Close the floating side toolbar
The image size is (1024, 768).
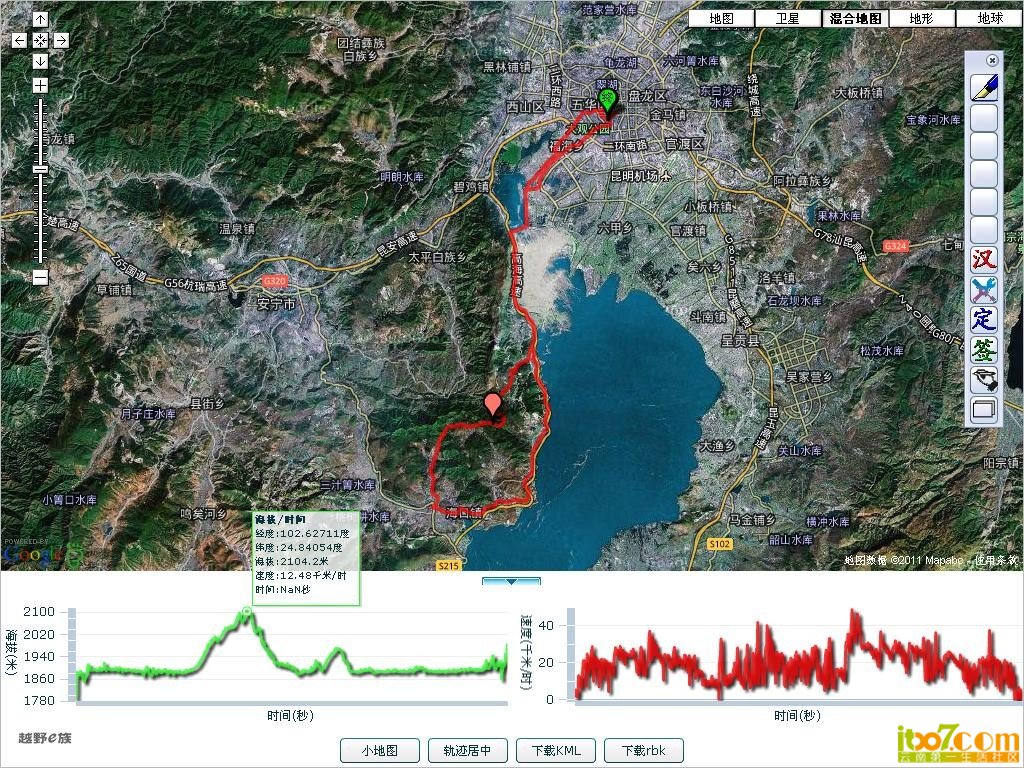[x=992, y=60]
